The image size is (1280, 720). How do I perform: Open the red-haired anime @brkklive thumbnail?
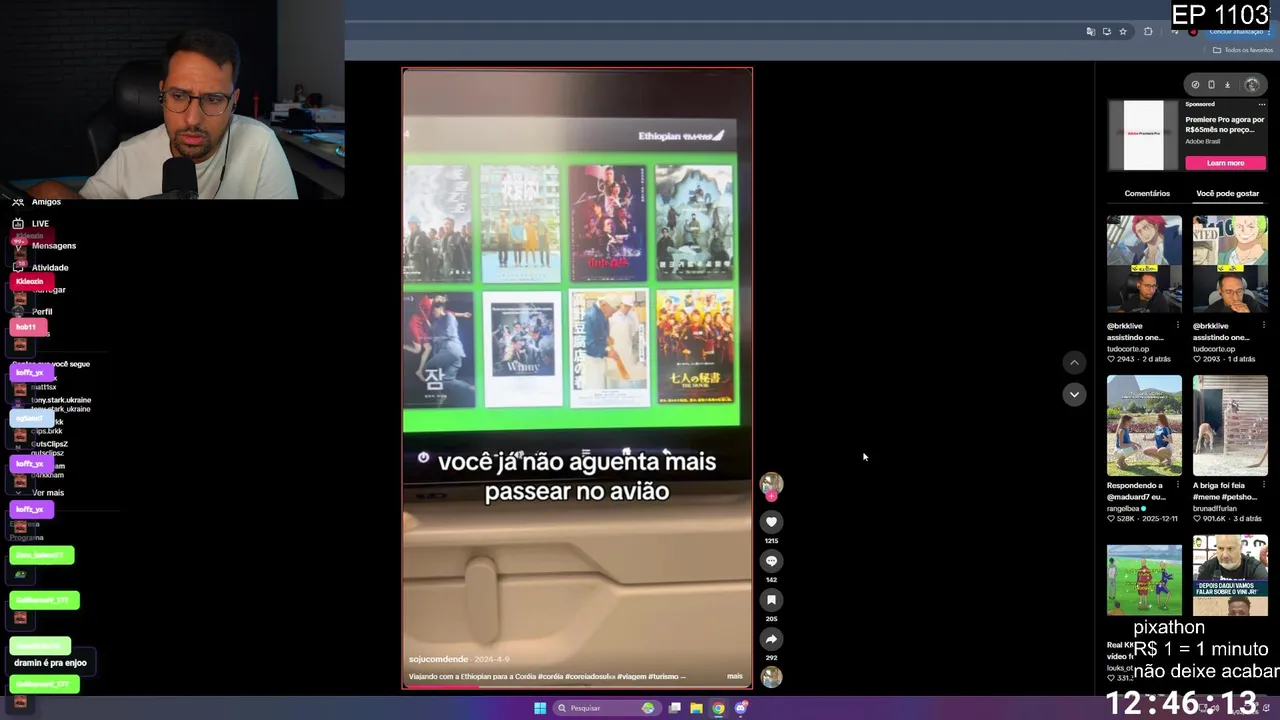pos(1144,265)
